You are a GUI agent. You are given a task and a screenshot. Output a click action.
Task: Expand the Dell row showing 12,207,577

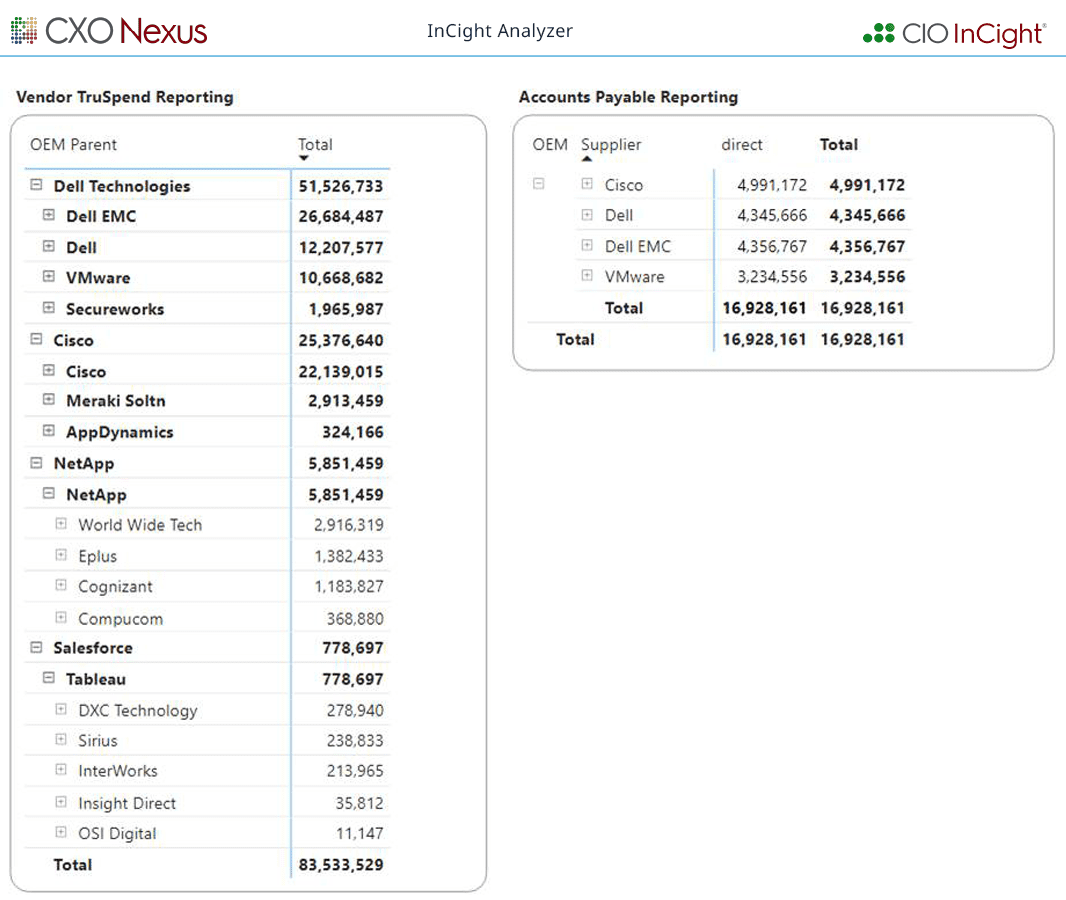(48, 246)
